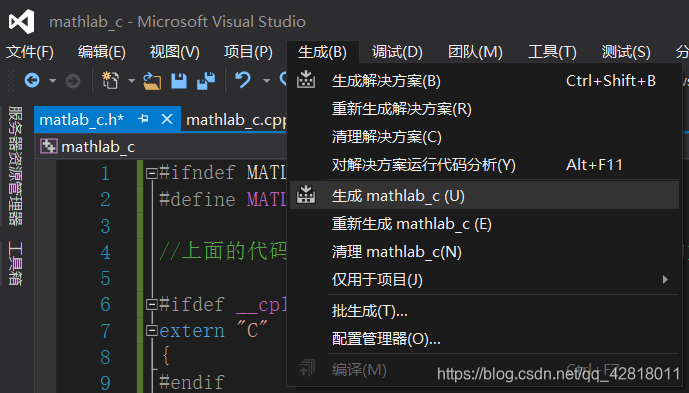Close the matlab_c.h tab

click(x=167, y=119)
